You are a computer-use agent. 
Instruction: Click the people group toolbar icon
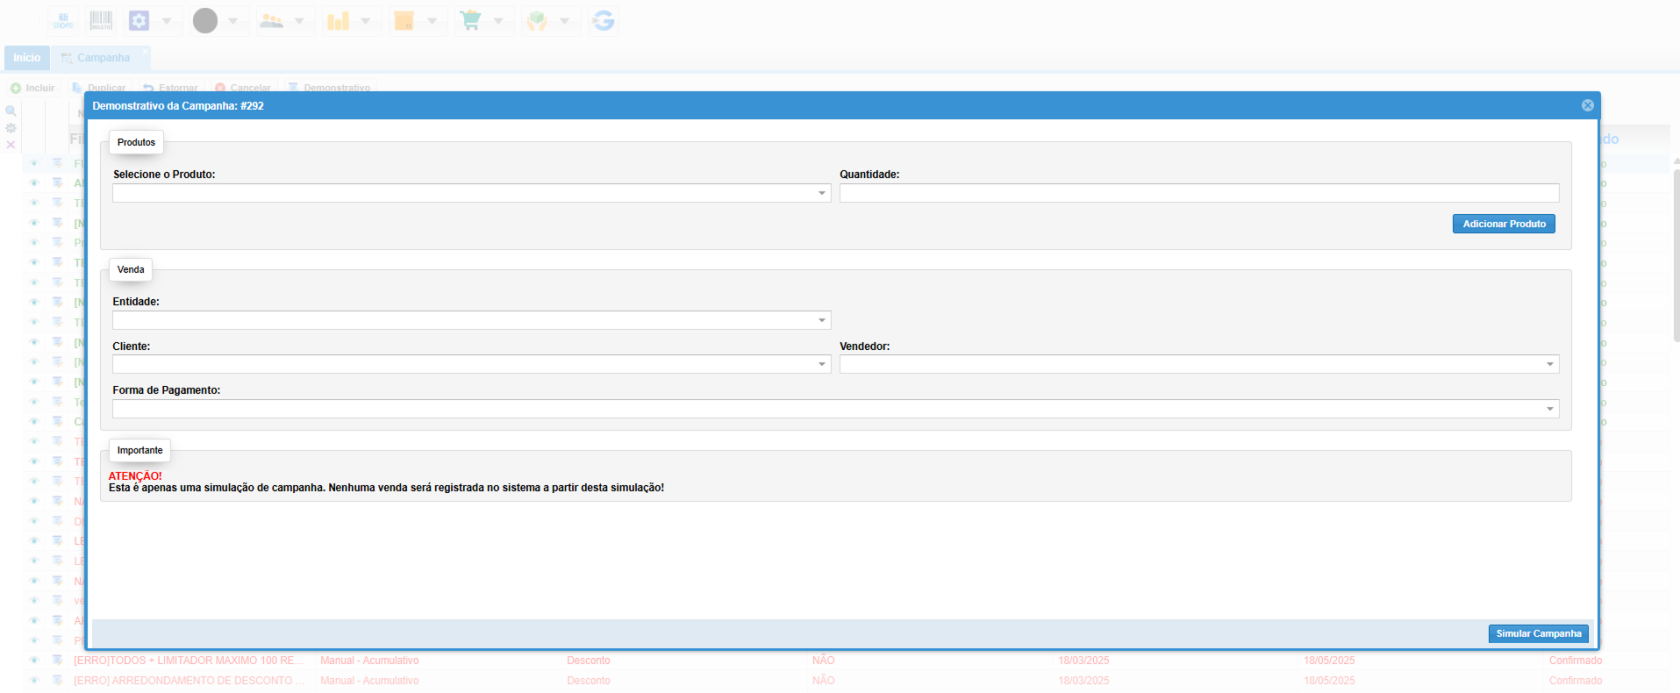pyautogui.click(x=271, y=21)
